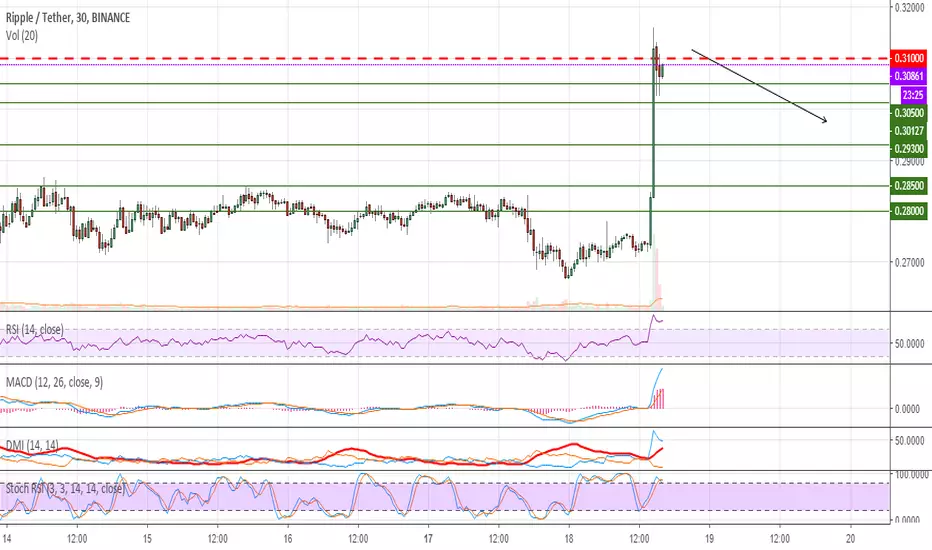Click the red 0.31000 price label
This screenshot has height=550, width=932.
point(909,58)
